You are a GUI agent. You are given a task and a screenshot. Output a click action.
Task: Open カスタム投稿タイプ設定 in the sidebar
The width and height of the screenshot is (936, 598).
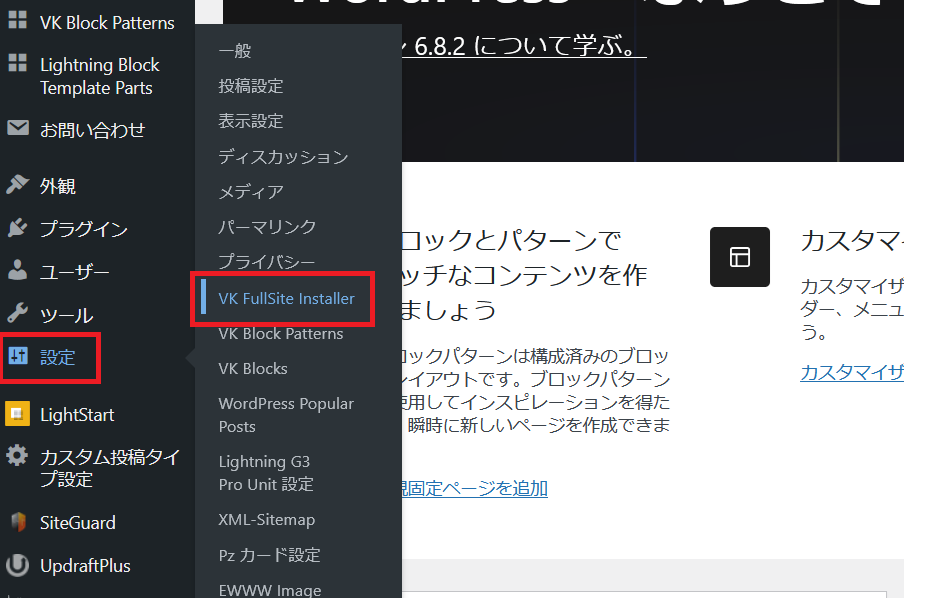click(x=110, y=468)
